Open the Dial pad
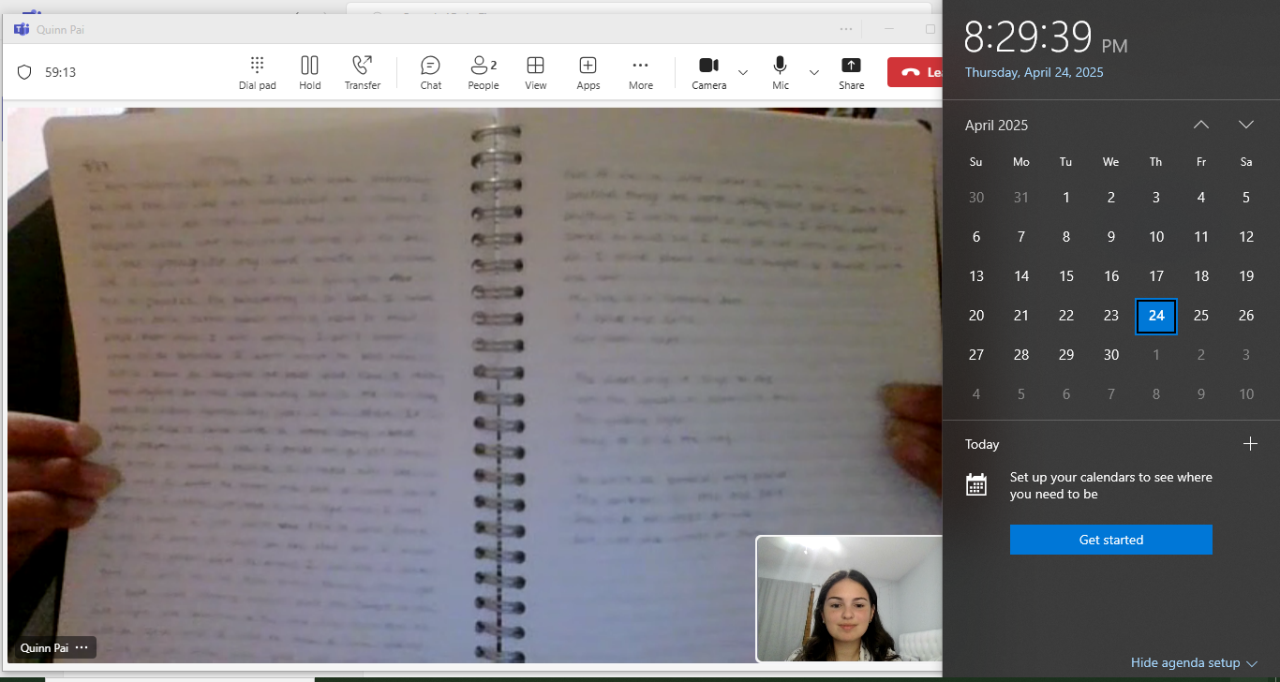The width and height of the screenshot is (1280, 682). coord(257,72)
